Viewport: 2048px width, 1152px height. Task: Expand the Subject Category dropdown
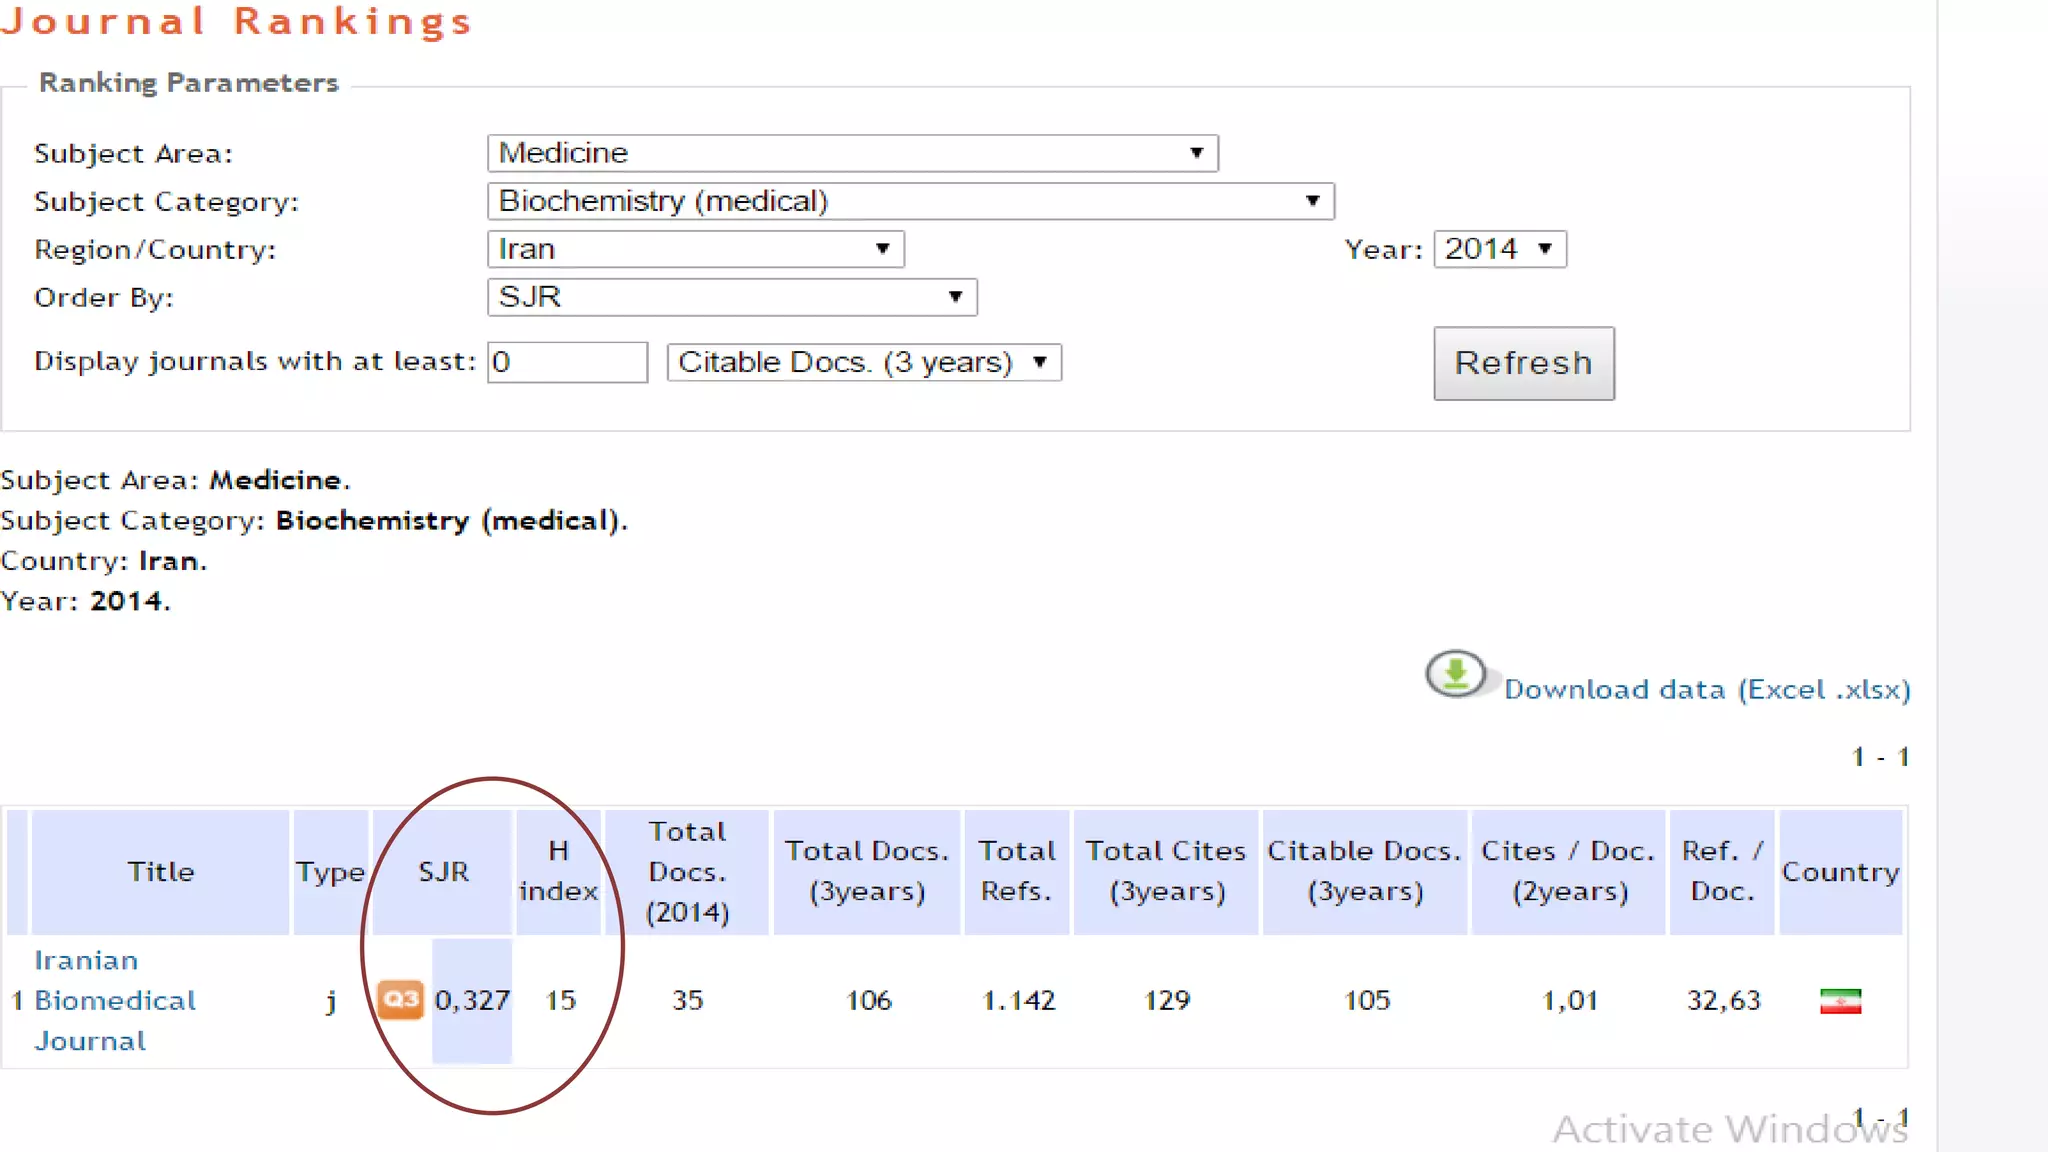point(910,201)
